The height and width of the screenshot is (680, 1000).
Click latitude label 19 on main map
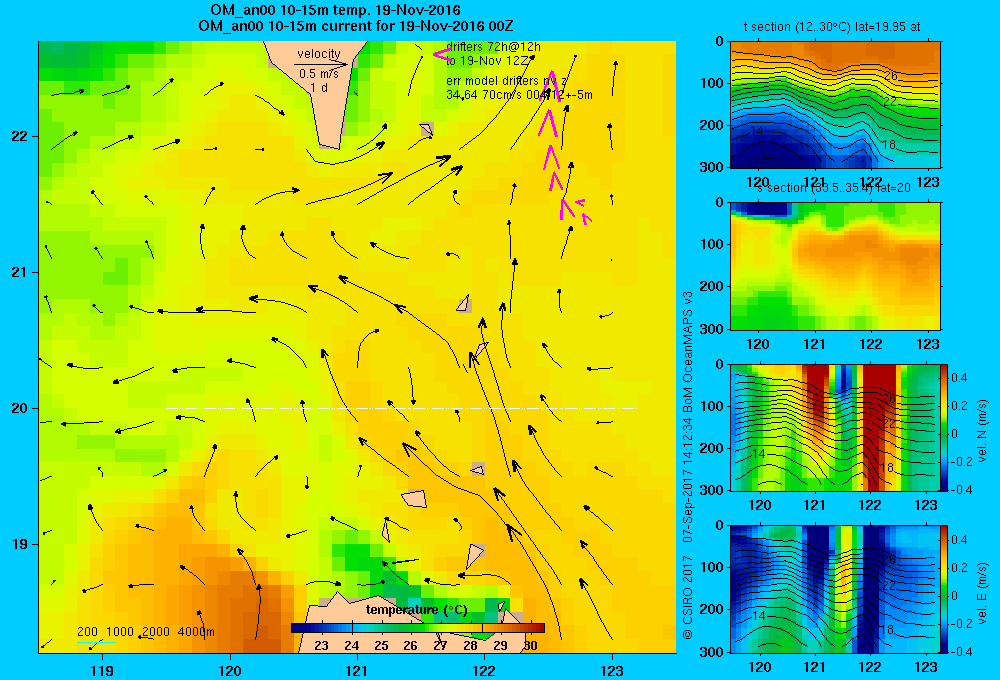20,544
